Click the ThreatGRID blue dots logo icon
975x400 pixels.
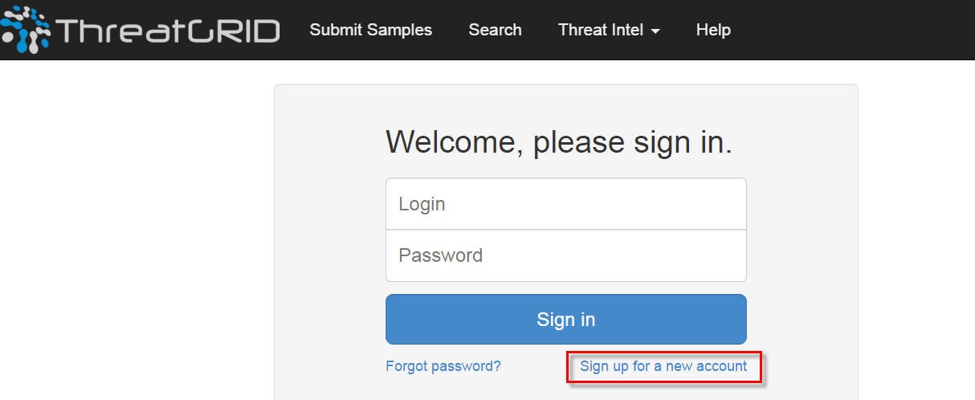tap(24, 29)
